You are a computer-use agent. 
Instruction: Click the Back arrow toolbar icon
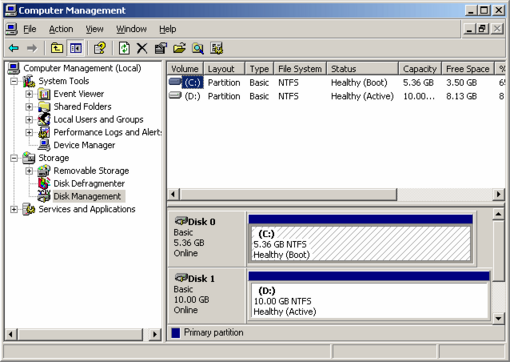point(14,49)
